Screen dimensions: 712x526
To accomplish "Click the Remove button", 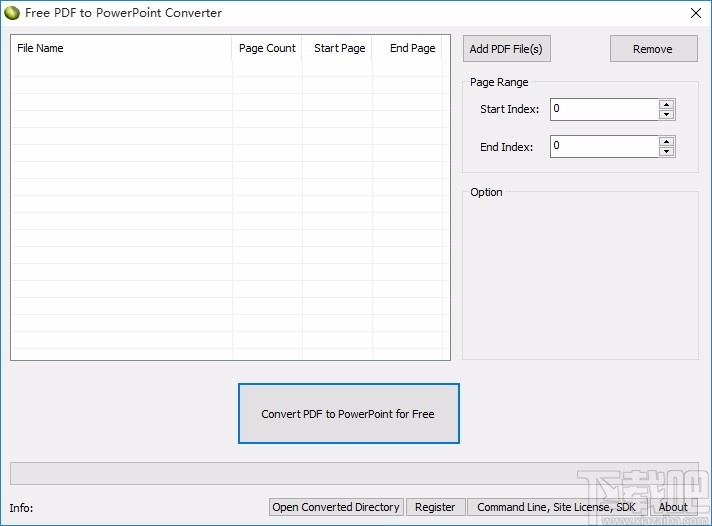I will pyautogui.click(x=653, y=49).
